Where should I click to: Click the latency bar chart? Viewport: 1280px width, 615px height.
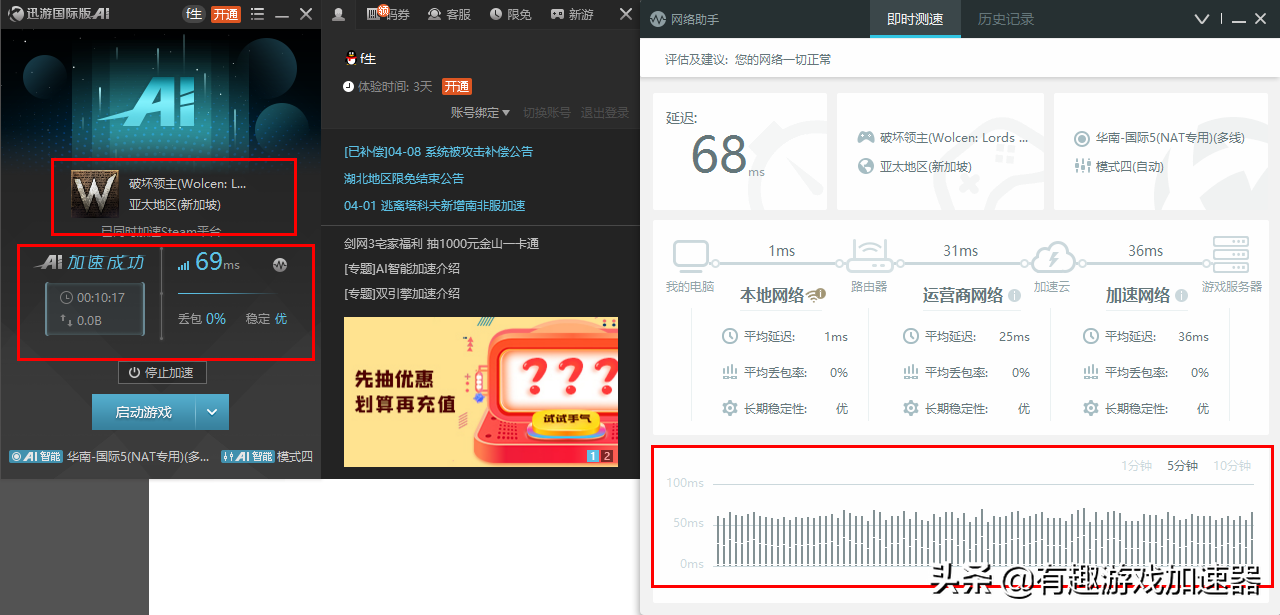click(x=985, y=538)
